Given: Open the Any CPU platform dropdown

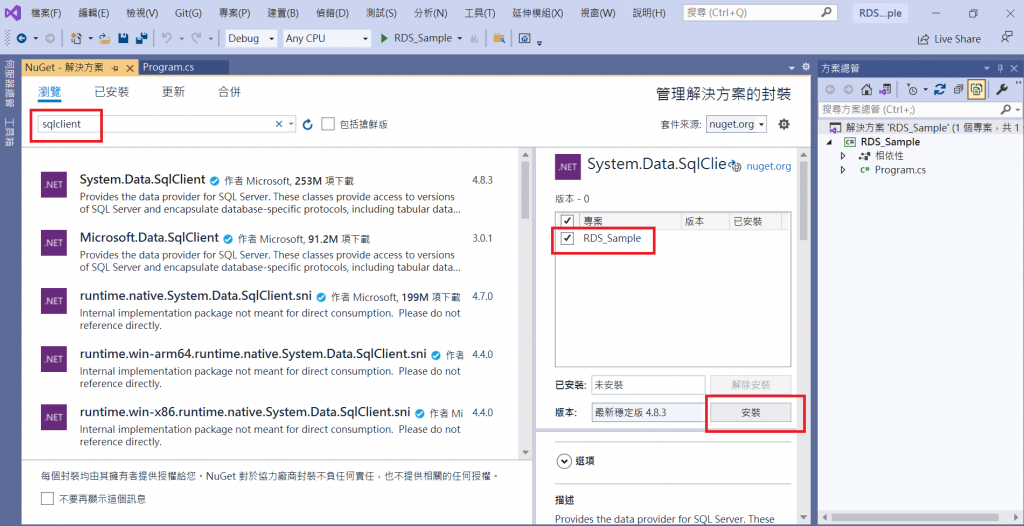Looking at the screenshot, I should [327, 39].
